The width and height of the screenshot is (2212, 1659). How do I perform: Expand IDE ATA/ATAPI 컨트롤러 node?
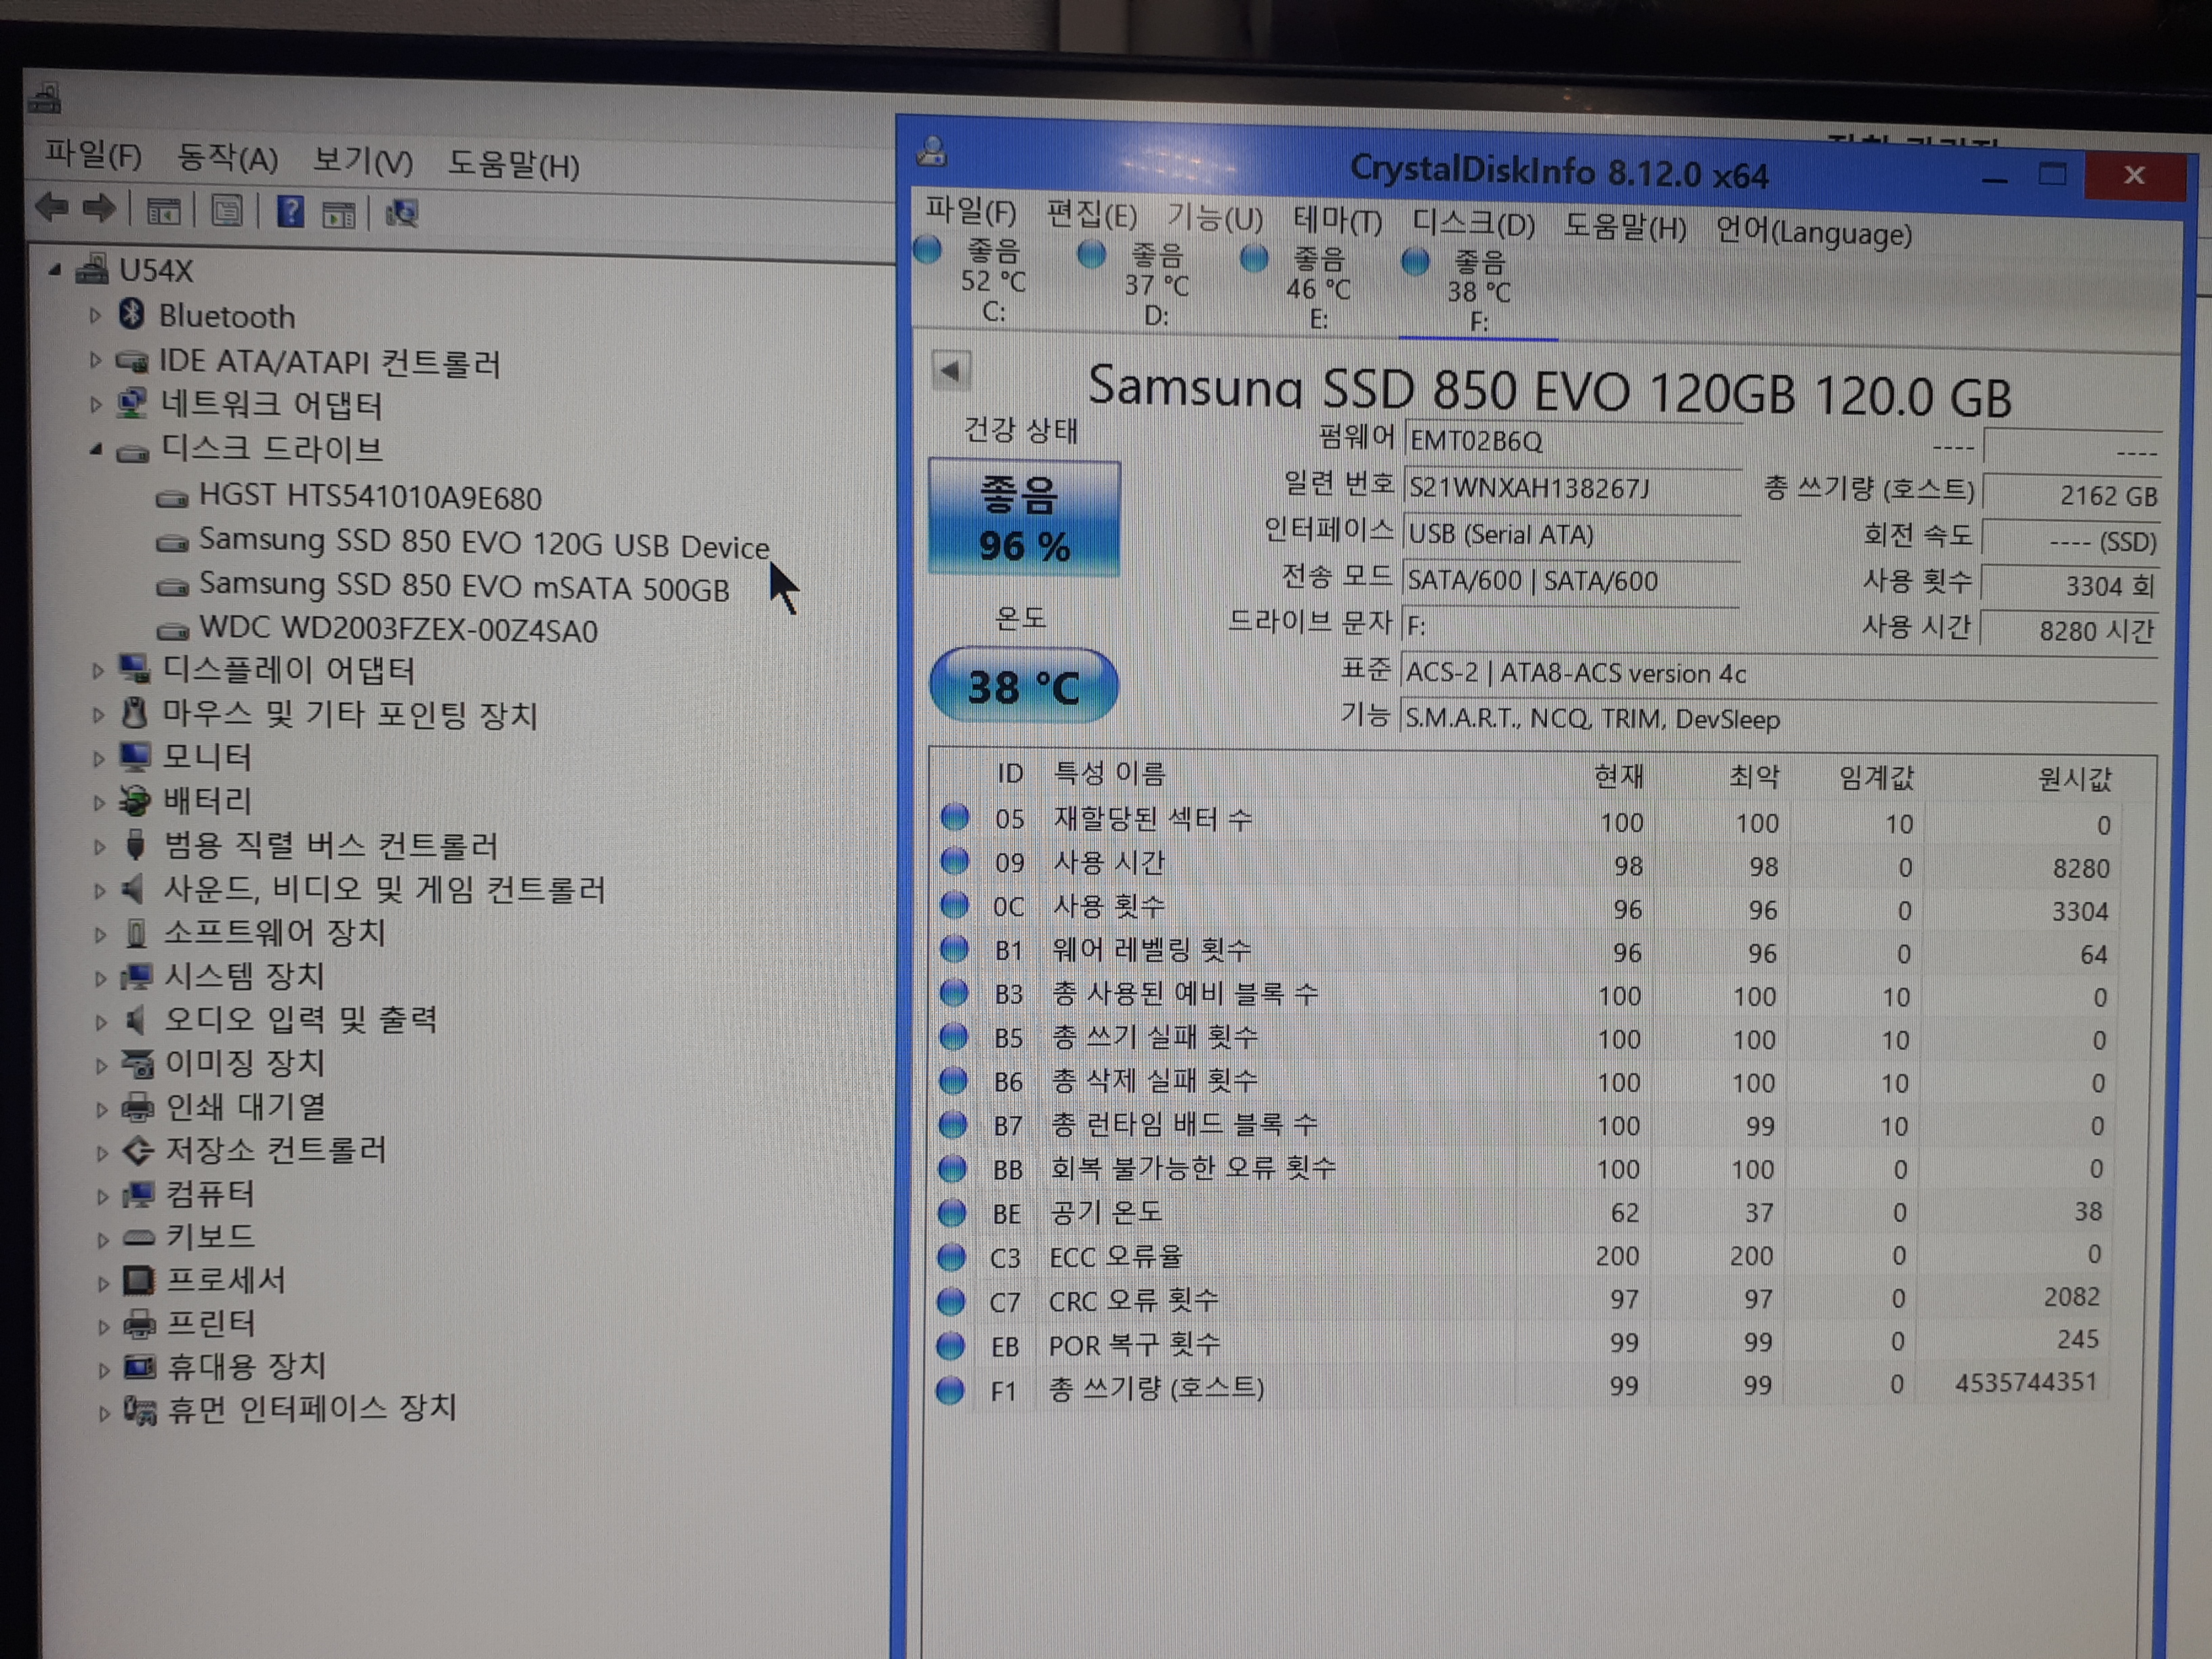[95, 360]
